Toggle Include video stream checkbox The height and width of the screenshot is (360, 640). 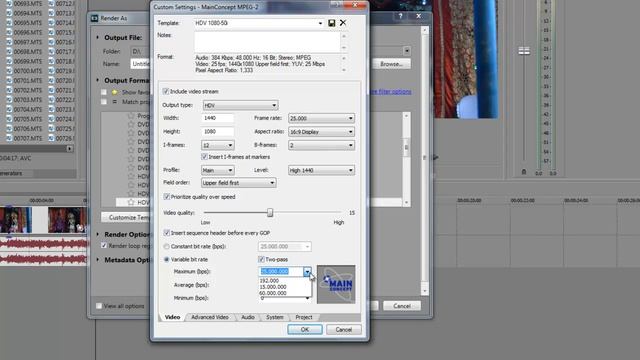(166, 91)
